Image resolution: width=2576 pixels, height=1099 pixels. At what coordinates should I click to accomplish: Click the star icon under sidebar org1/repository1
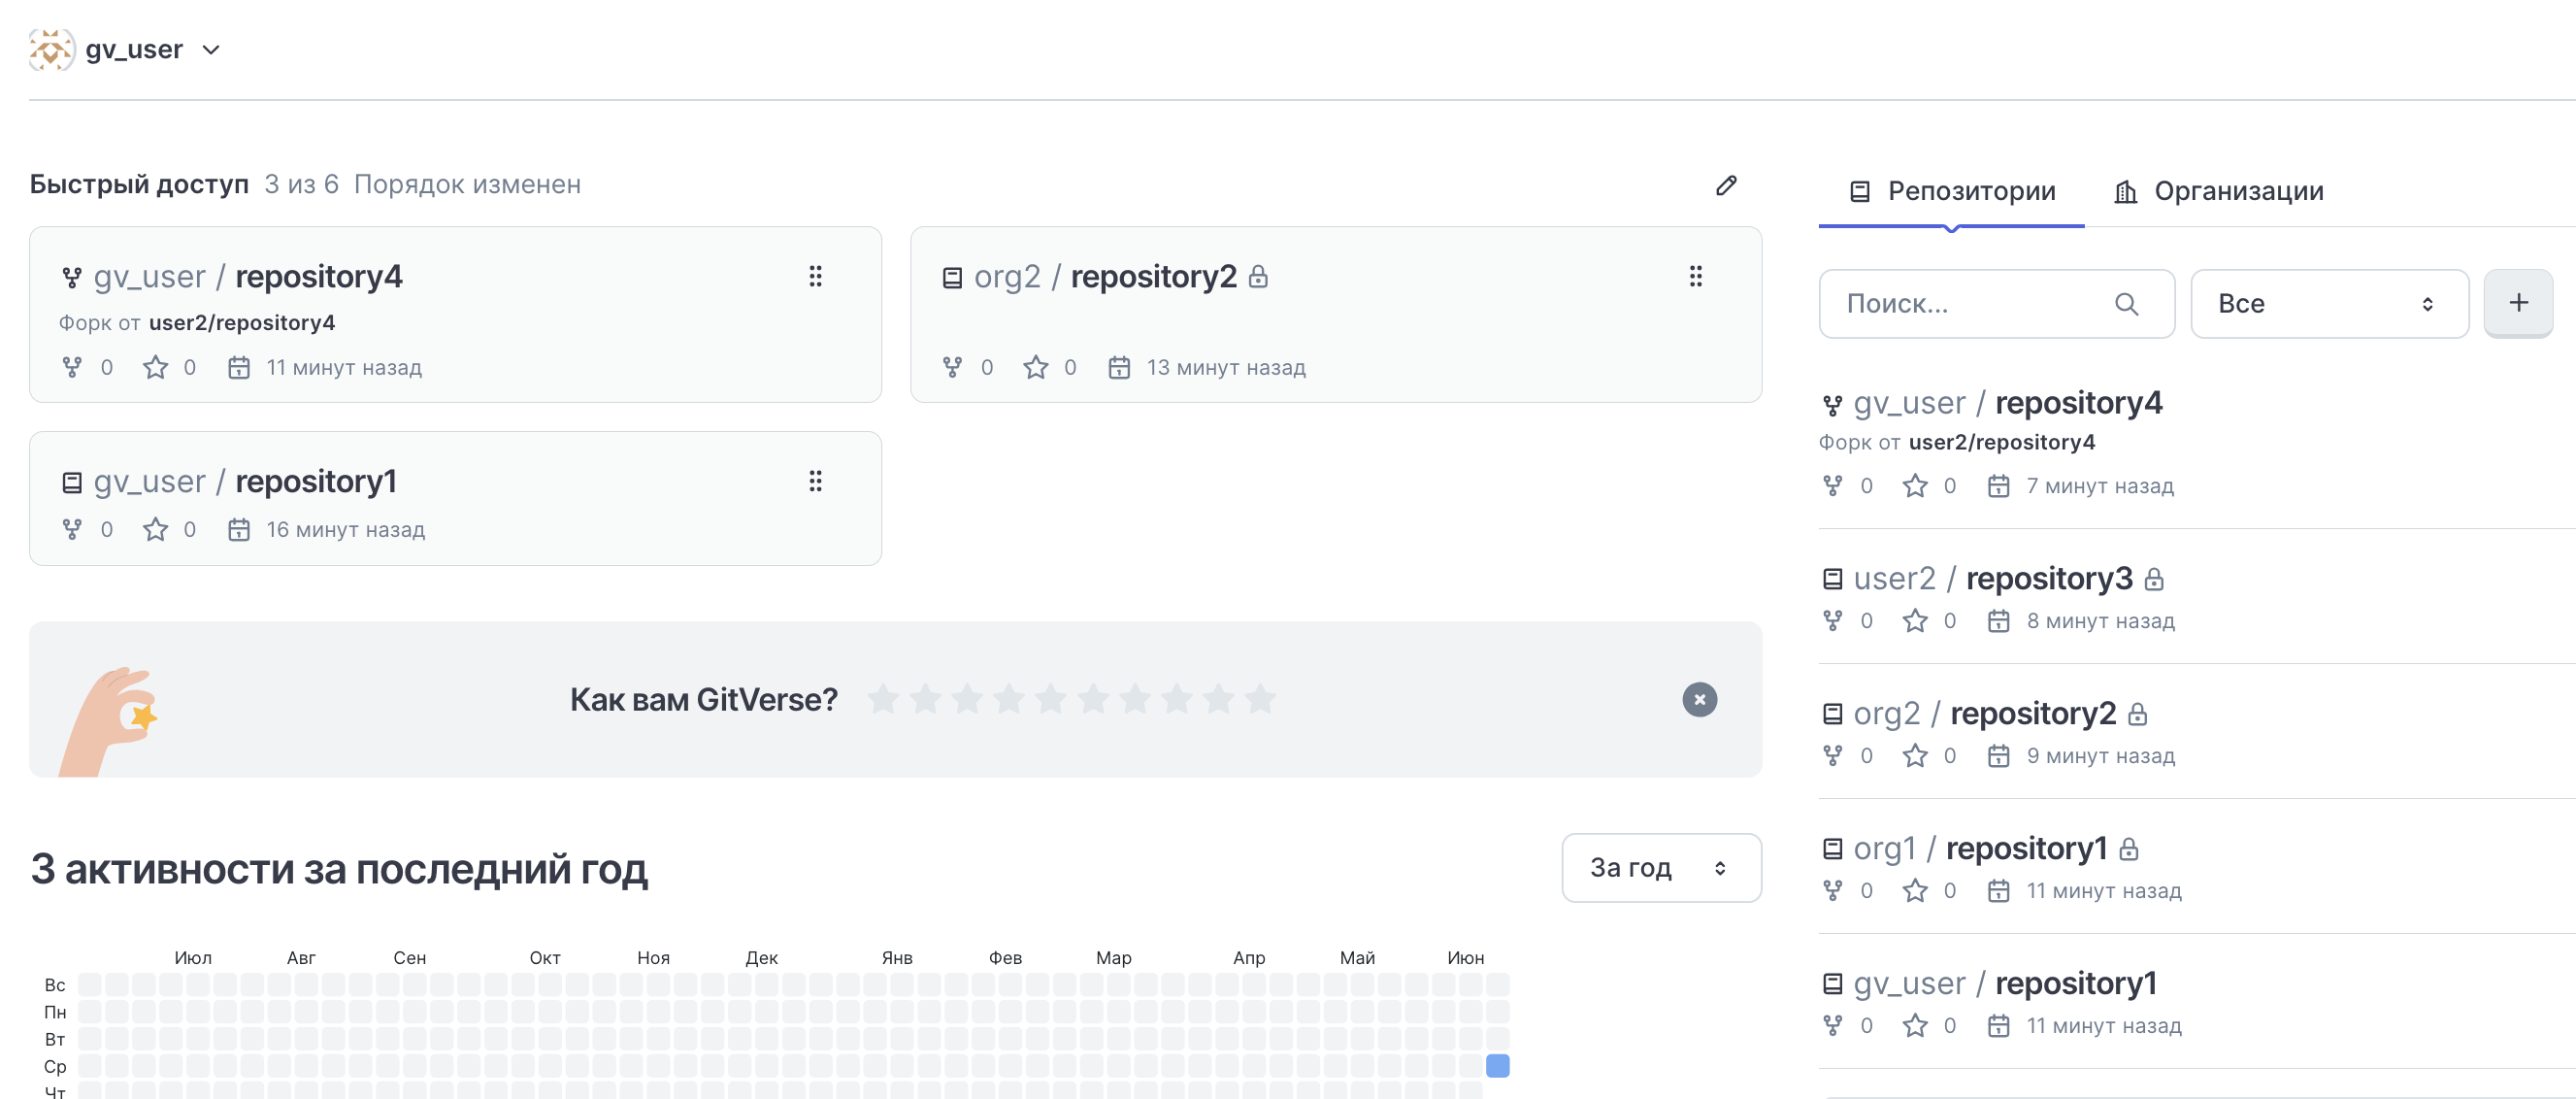pos(1915,891)
